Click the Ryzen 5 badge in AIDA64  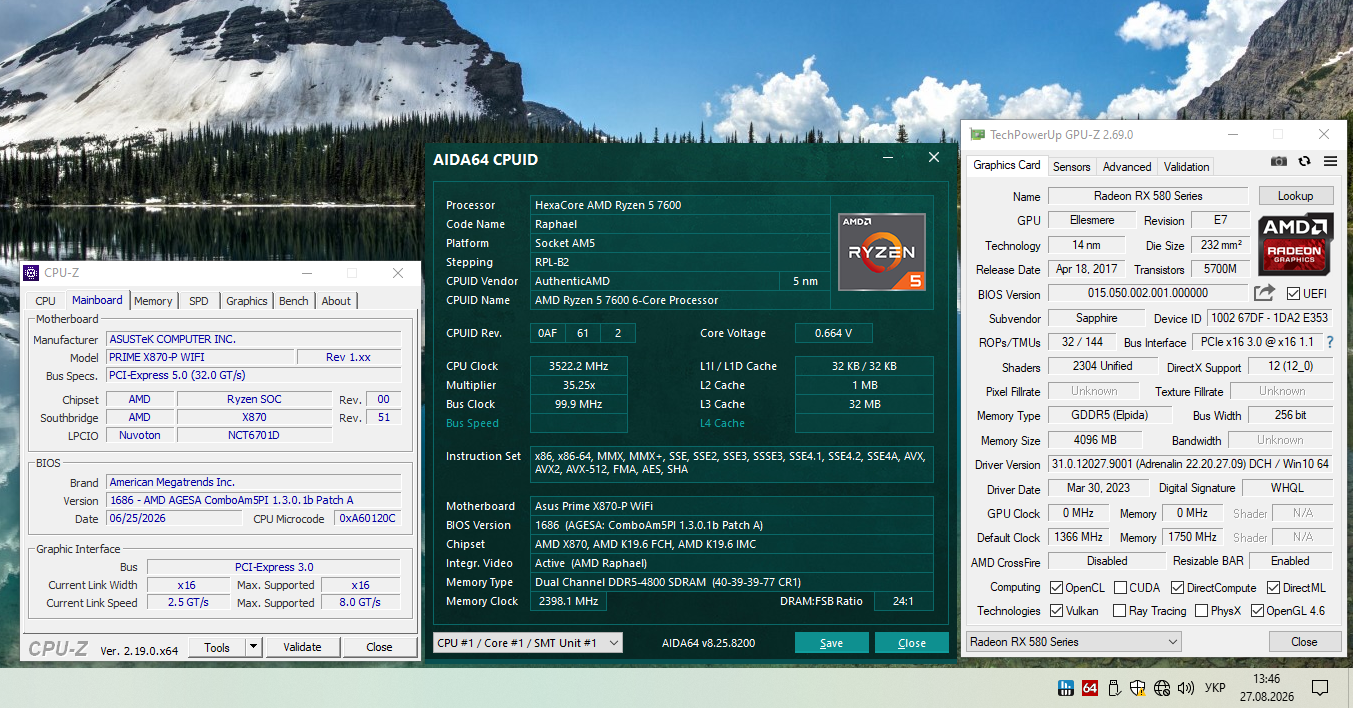(881, 252)
